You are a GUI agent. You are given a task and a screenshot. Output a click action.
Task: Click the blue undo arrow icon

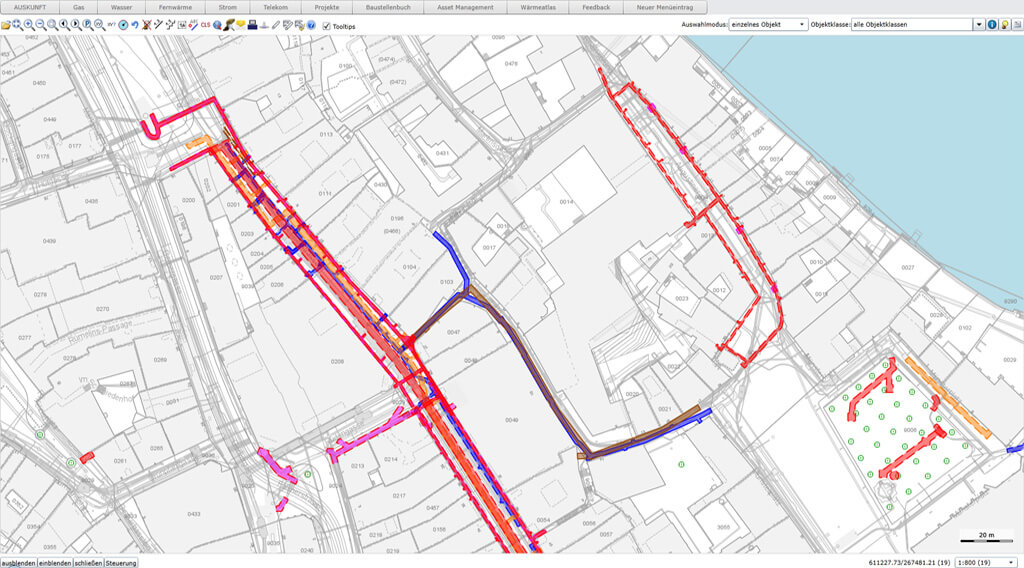click(134, 24)
